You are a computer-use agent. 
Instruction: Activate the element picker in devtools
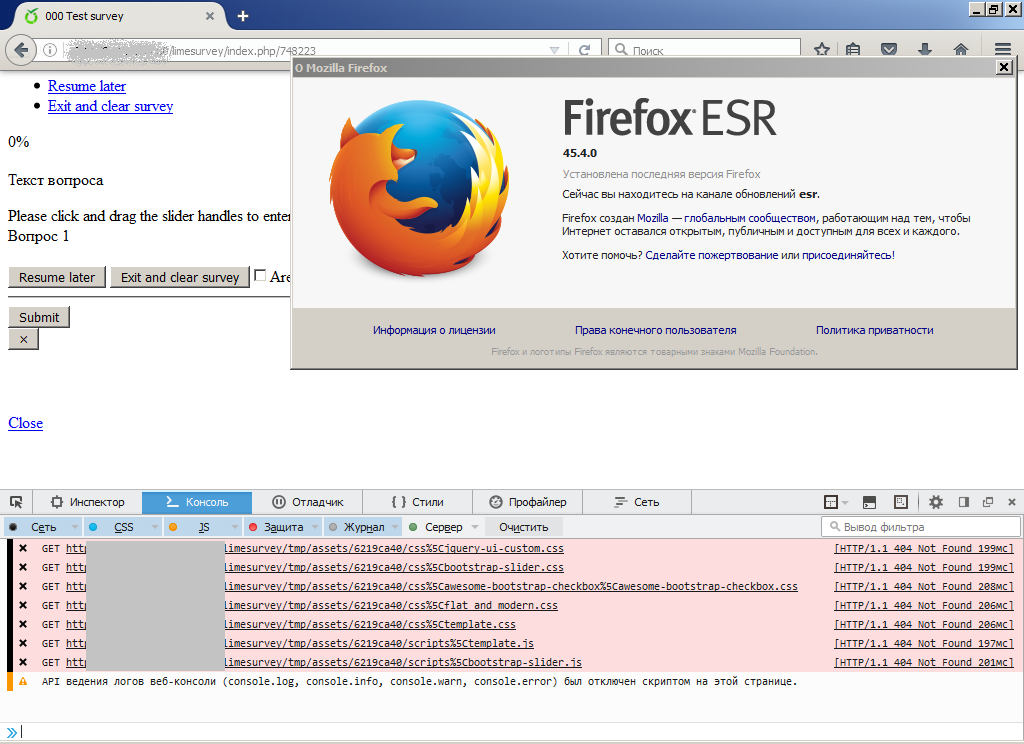point(16,502)
